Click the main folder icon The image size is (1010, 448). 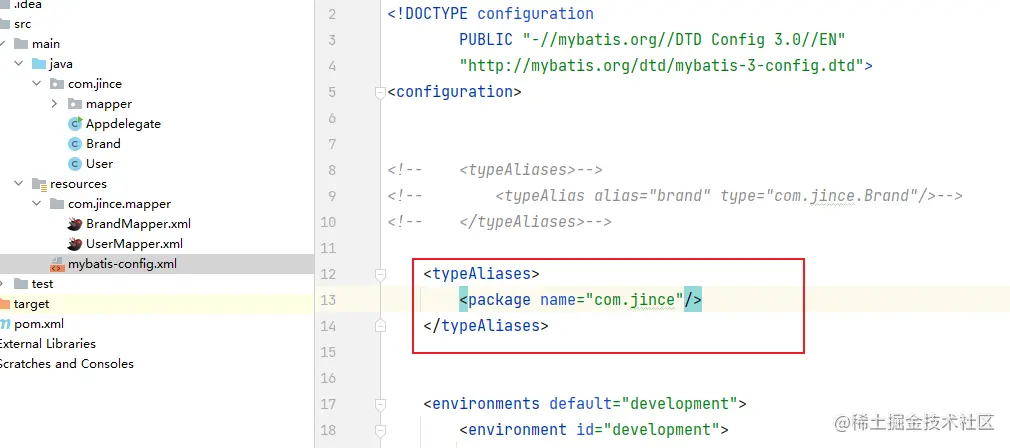tap(21, 44)
